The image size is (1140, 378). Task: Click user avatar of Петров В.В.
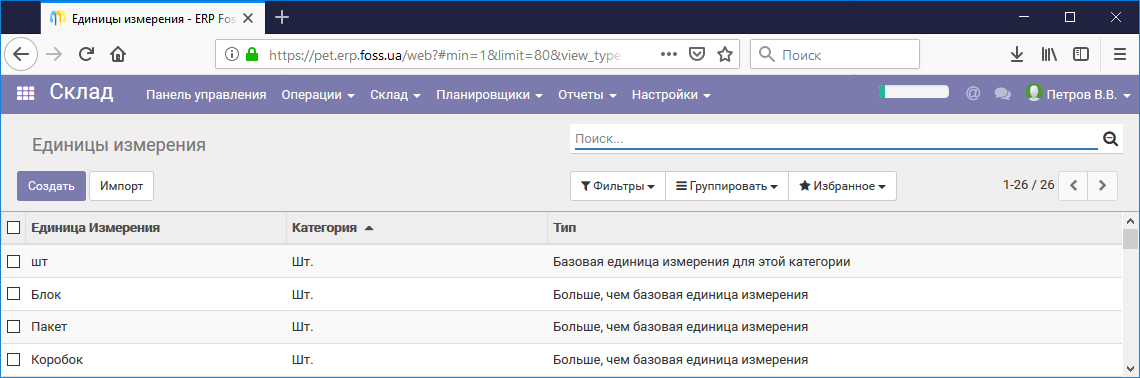click(1033, 93)
